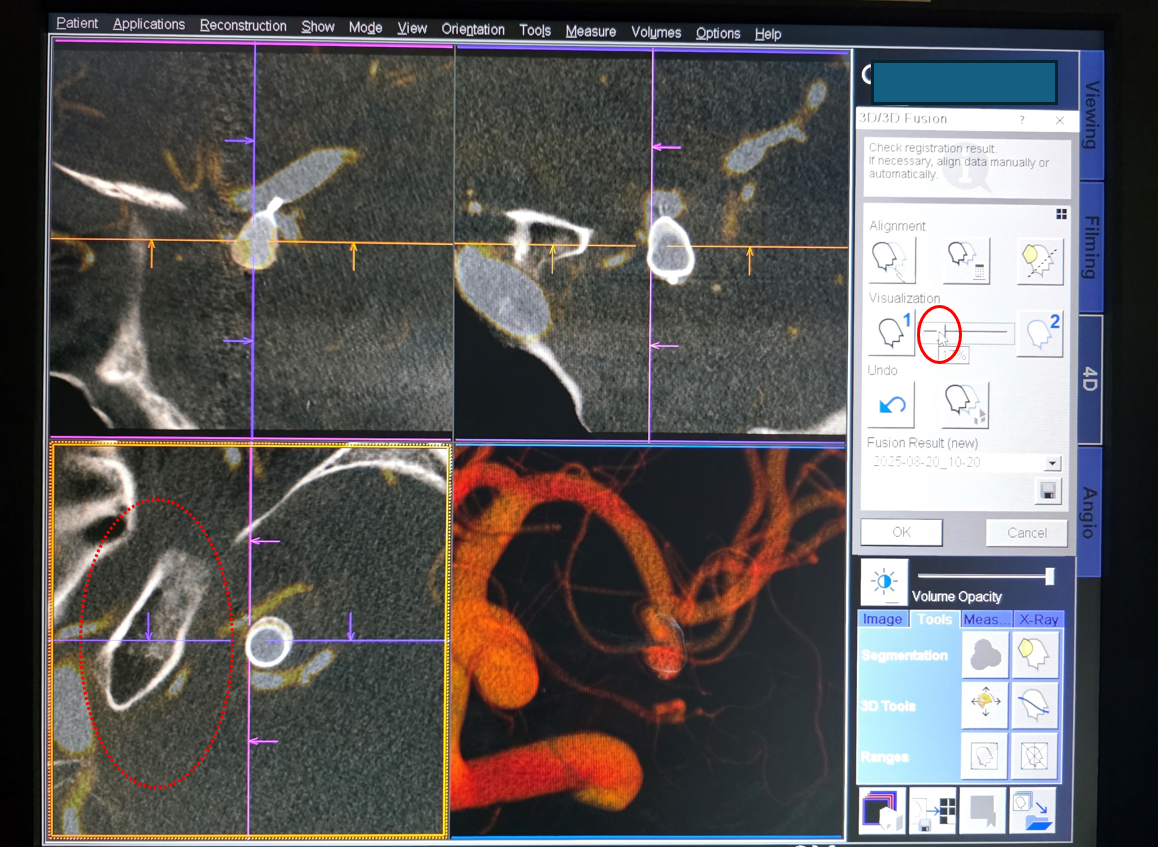Click the blue Undo arrow button
Viewport: 1158px width, 847px height.
(x=892, y=405)
